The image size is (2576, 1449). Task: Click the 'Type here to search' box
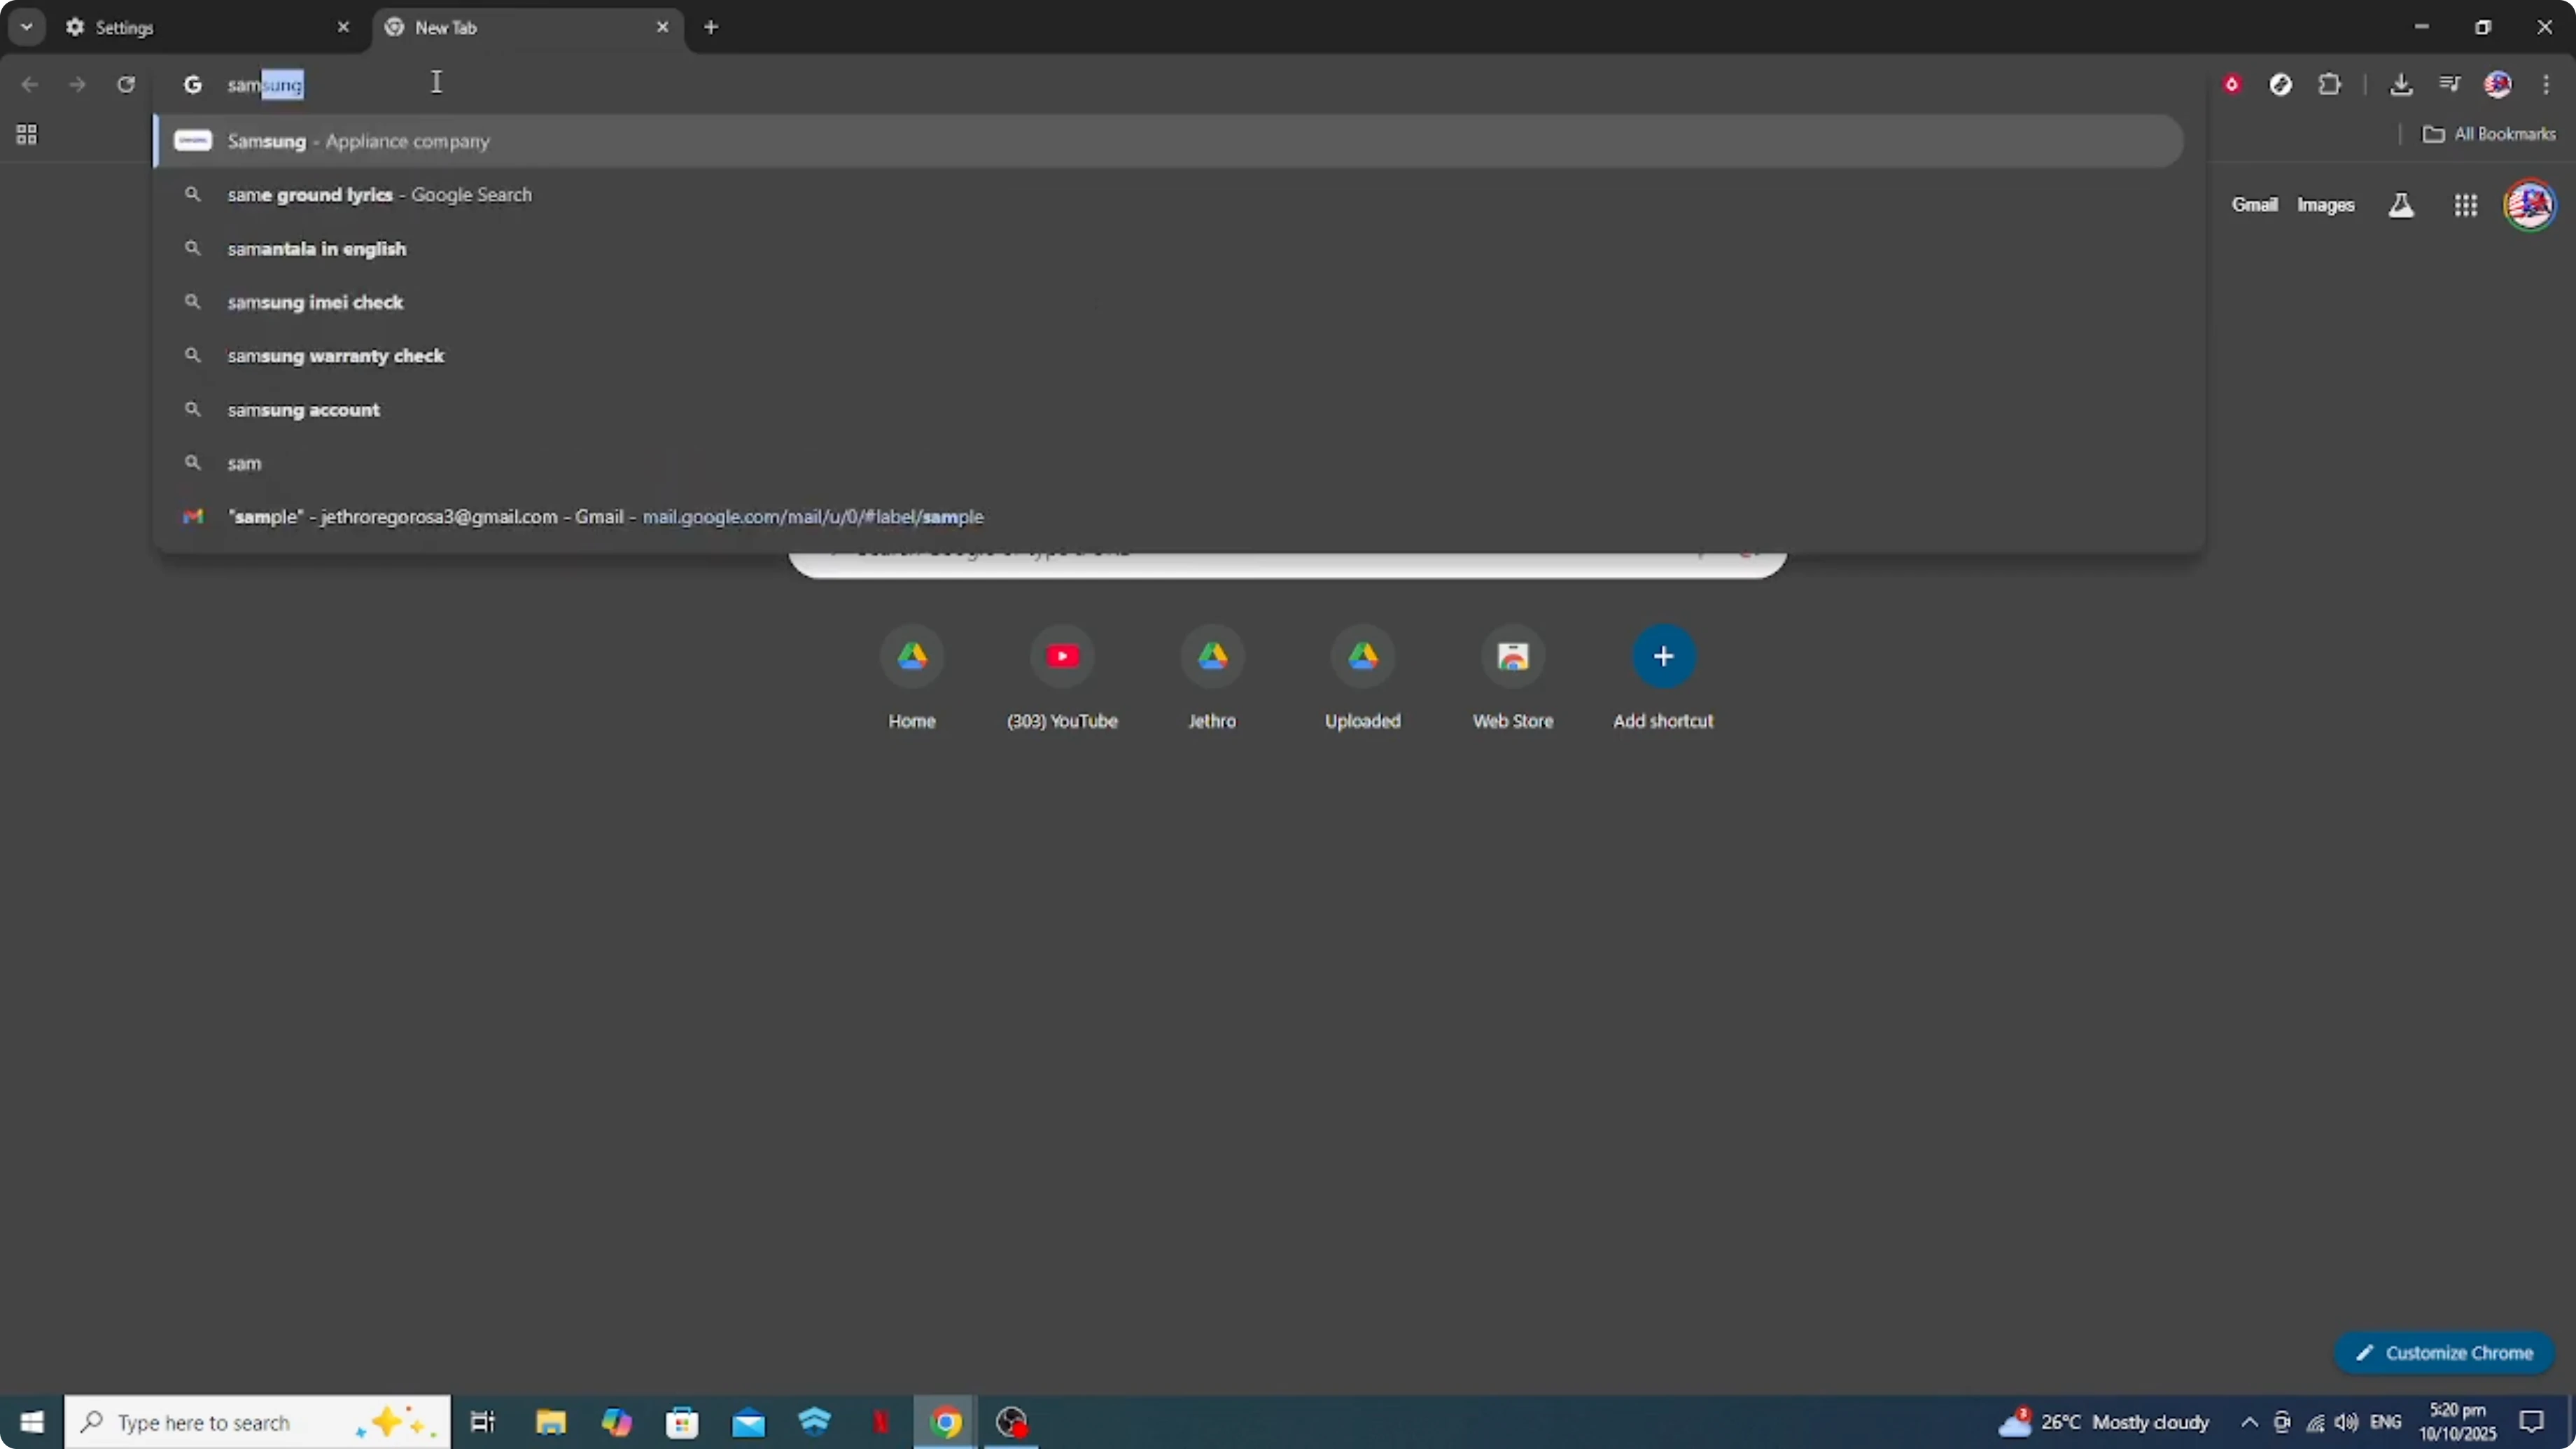tap(258, 1422)
